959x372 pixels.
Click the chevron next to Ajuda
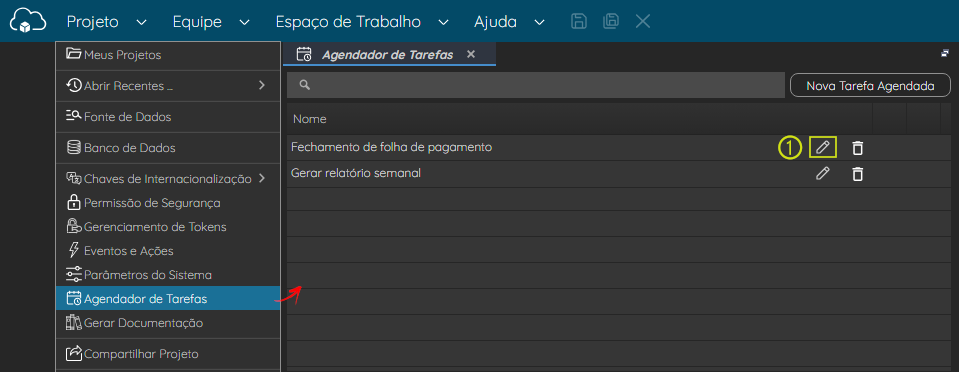pyautogui.click(x=539, y=23)
